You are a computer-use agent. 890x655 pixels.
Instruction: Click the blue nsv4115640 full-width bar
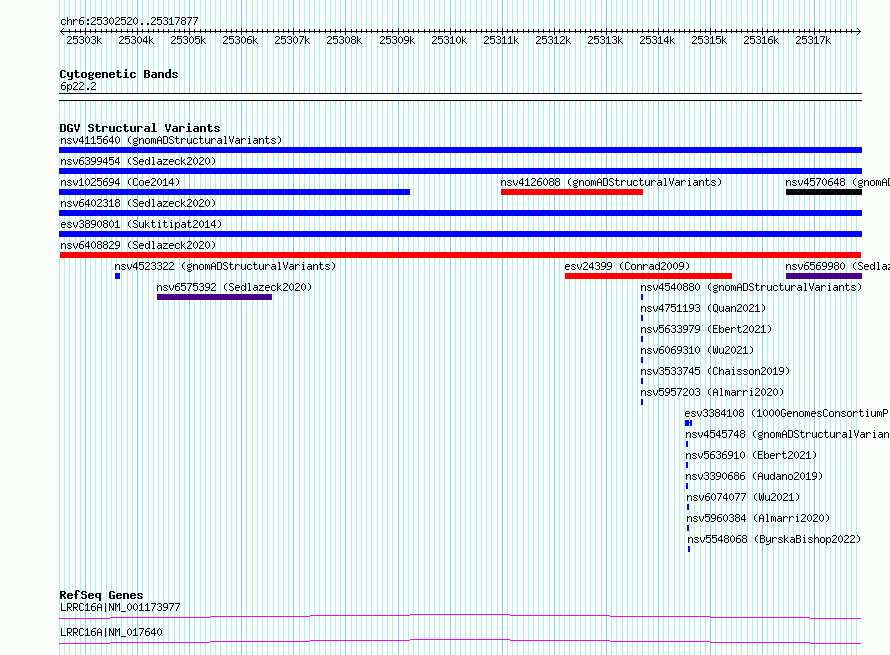460,150
